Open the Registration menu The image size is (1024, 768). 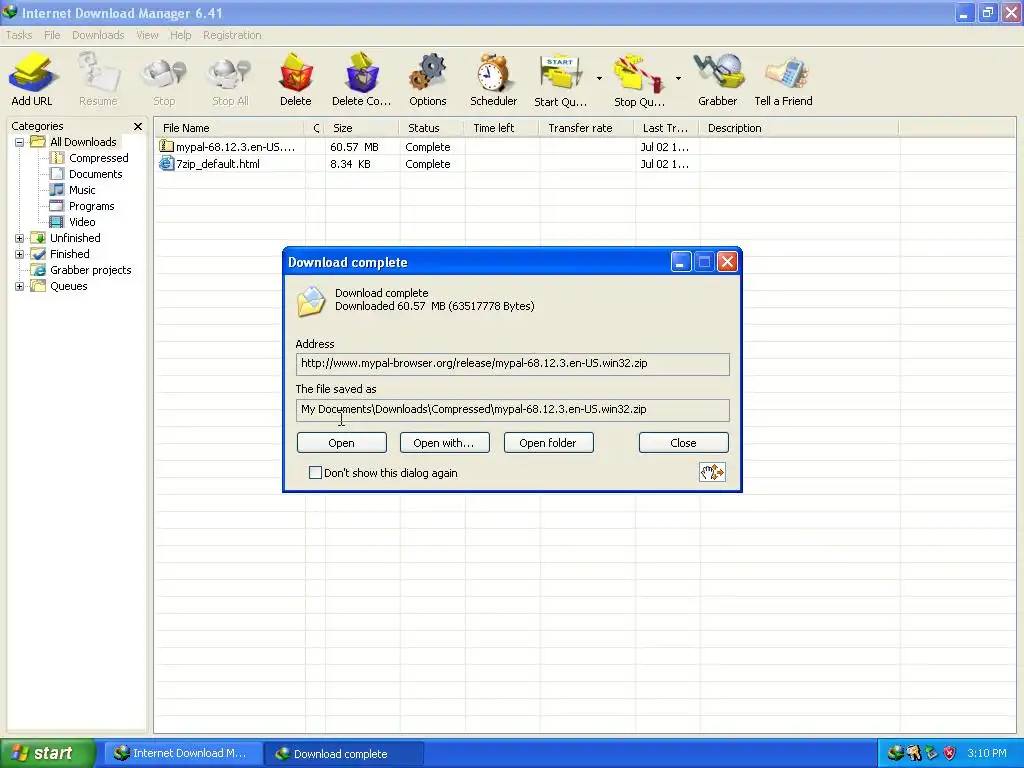click(232, 35)
